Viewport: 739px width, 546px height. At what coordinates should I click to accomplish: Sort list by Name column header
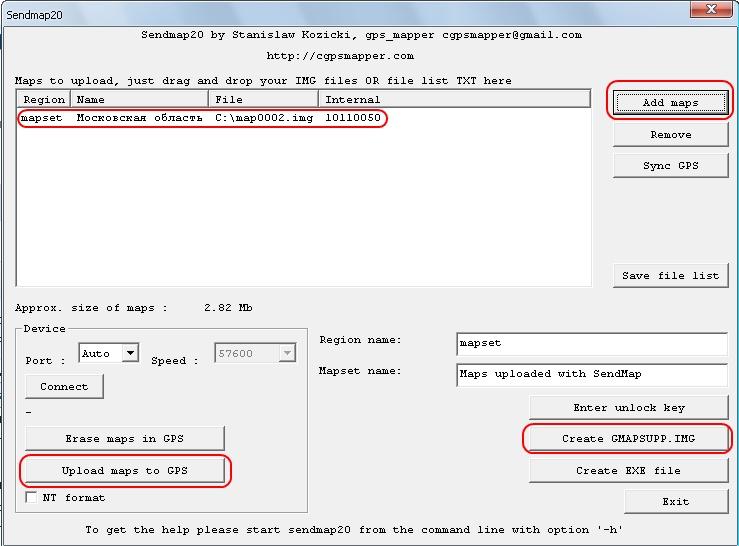point(140,99)
